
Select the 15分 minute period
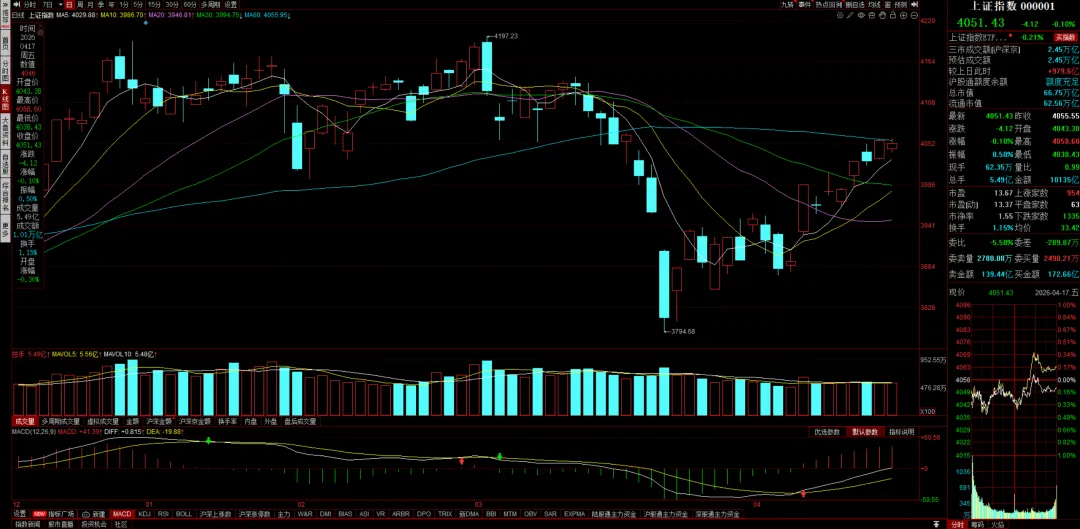tap(155, 5)
